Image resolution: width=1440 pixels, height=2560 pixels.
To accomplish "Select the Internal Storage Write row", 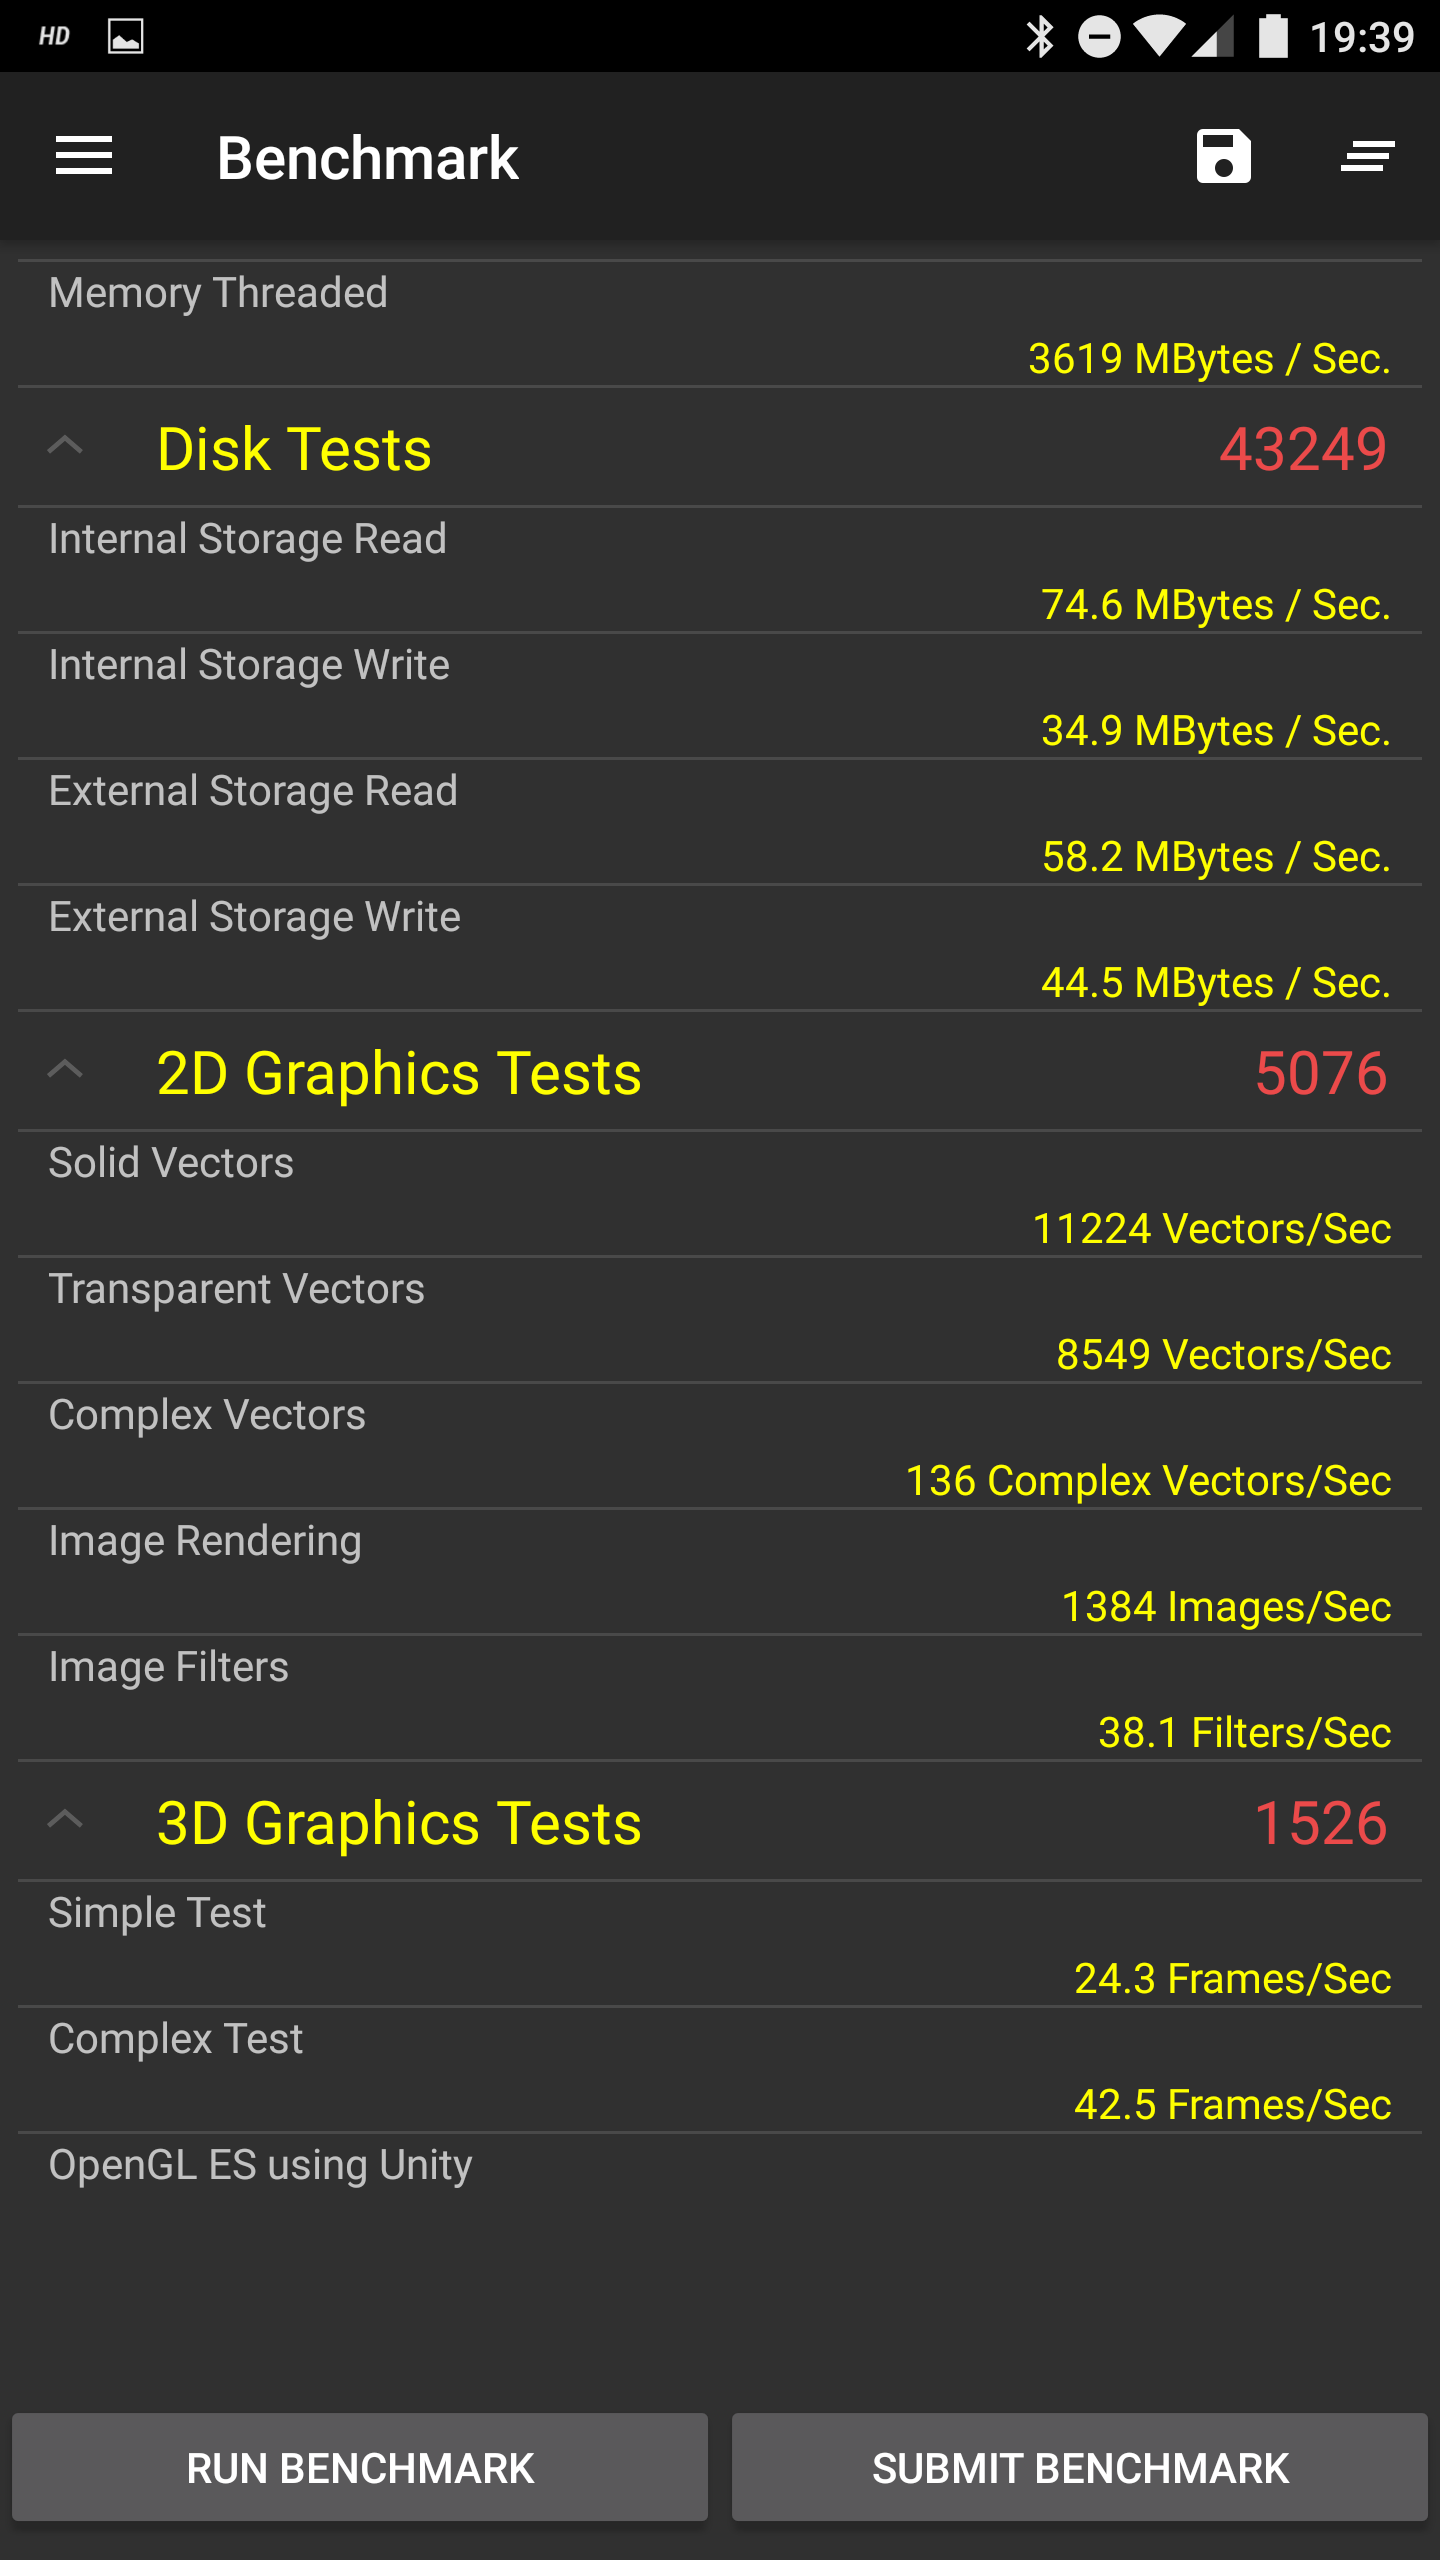I will point(720,696).
